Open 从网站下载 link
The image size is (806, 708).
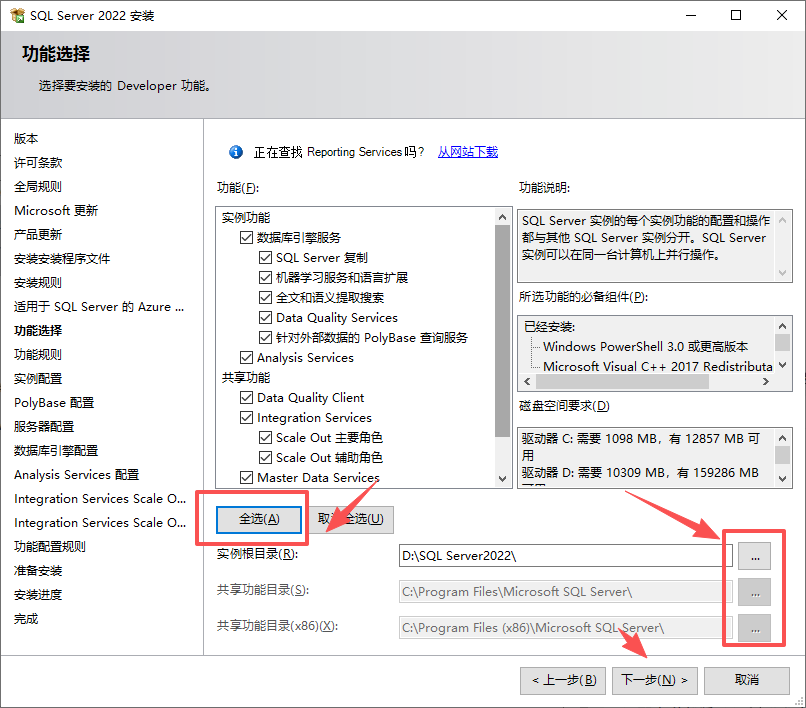pyautogui.click(x=468, y=152)
